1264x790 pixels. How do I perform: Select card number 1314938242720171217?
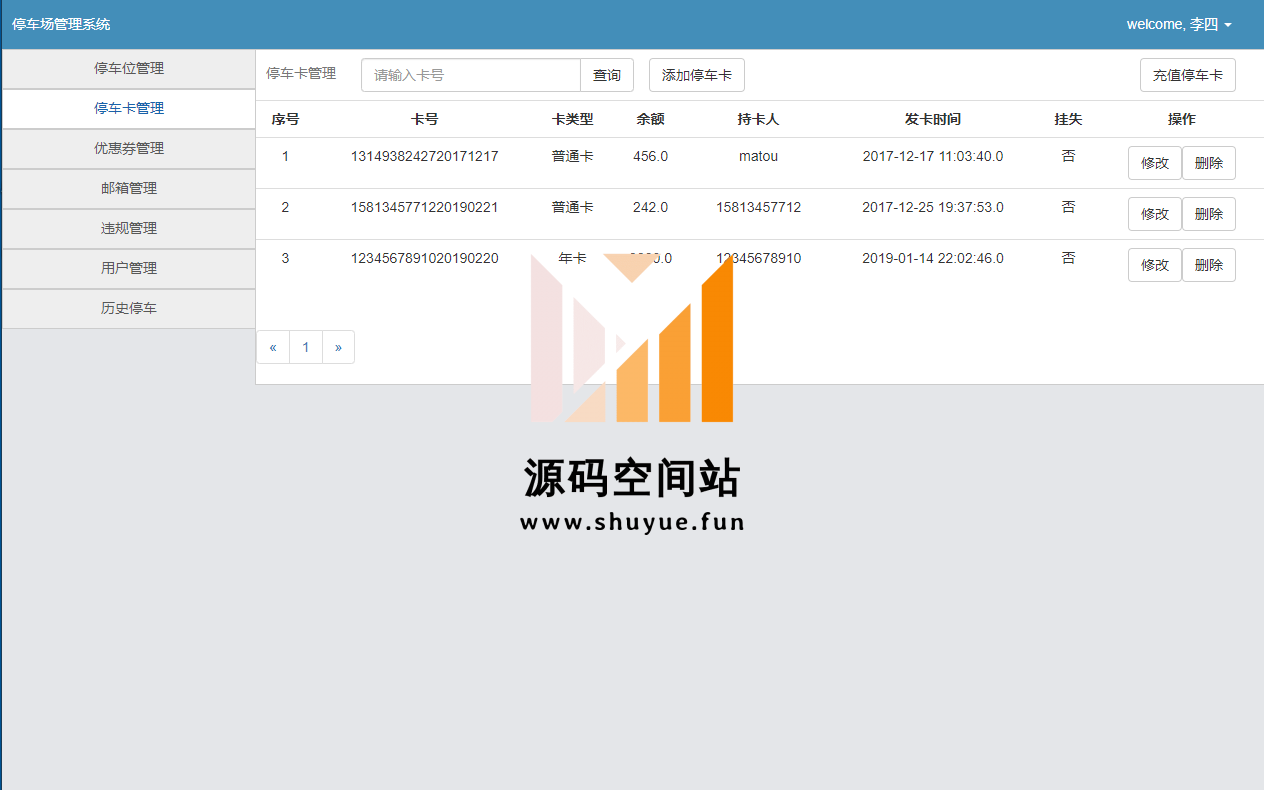[424, 156]
